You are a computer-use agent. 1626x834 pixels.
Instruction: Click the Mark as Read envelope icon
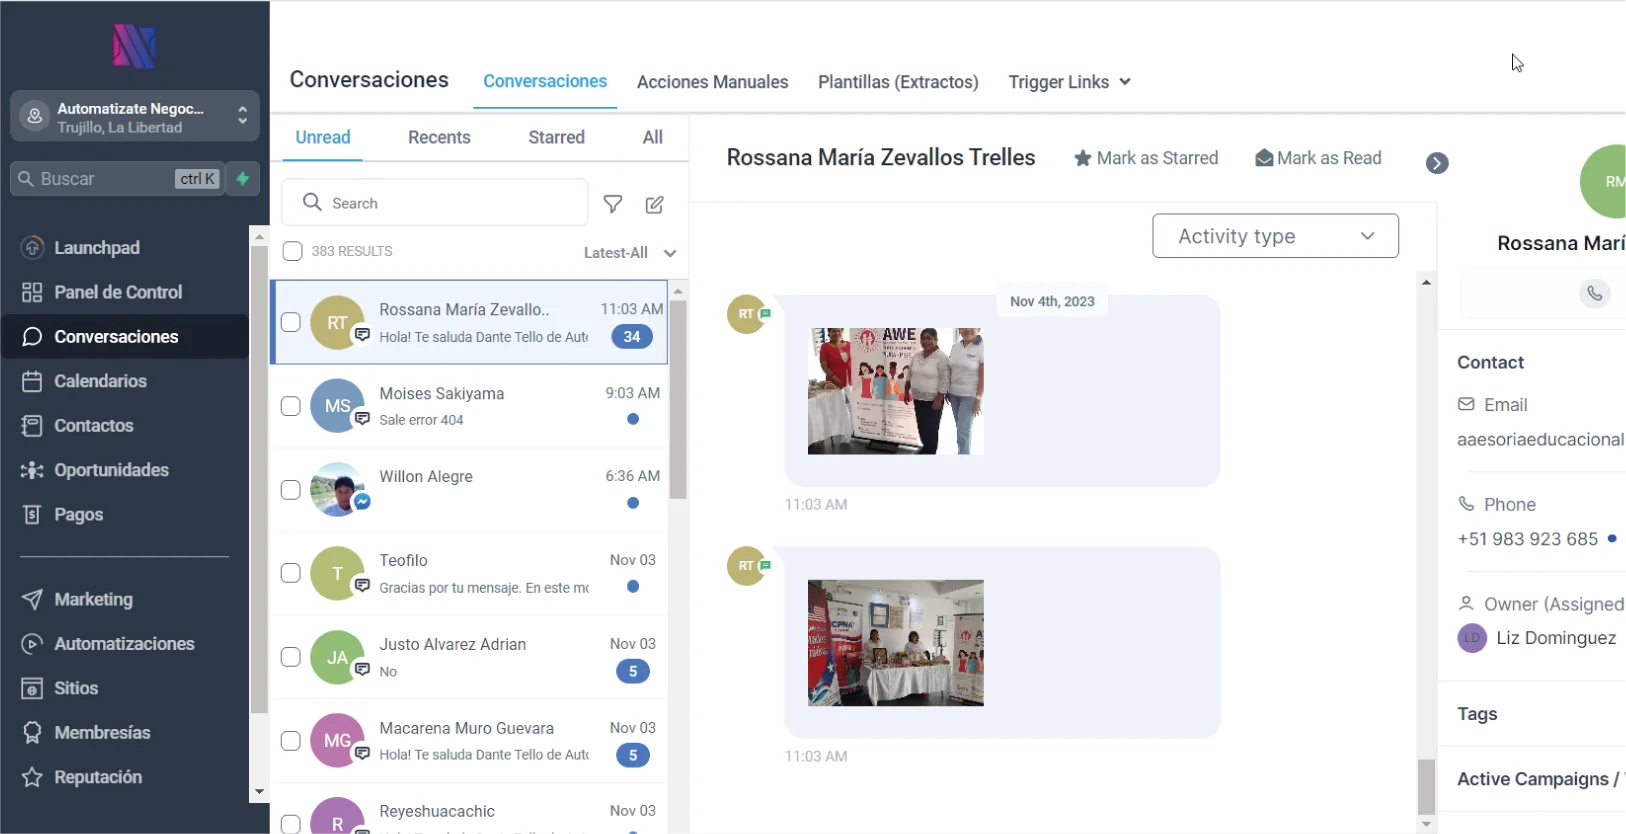[x=1264, y=158]
